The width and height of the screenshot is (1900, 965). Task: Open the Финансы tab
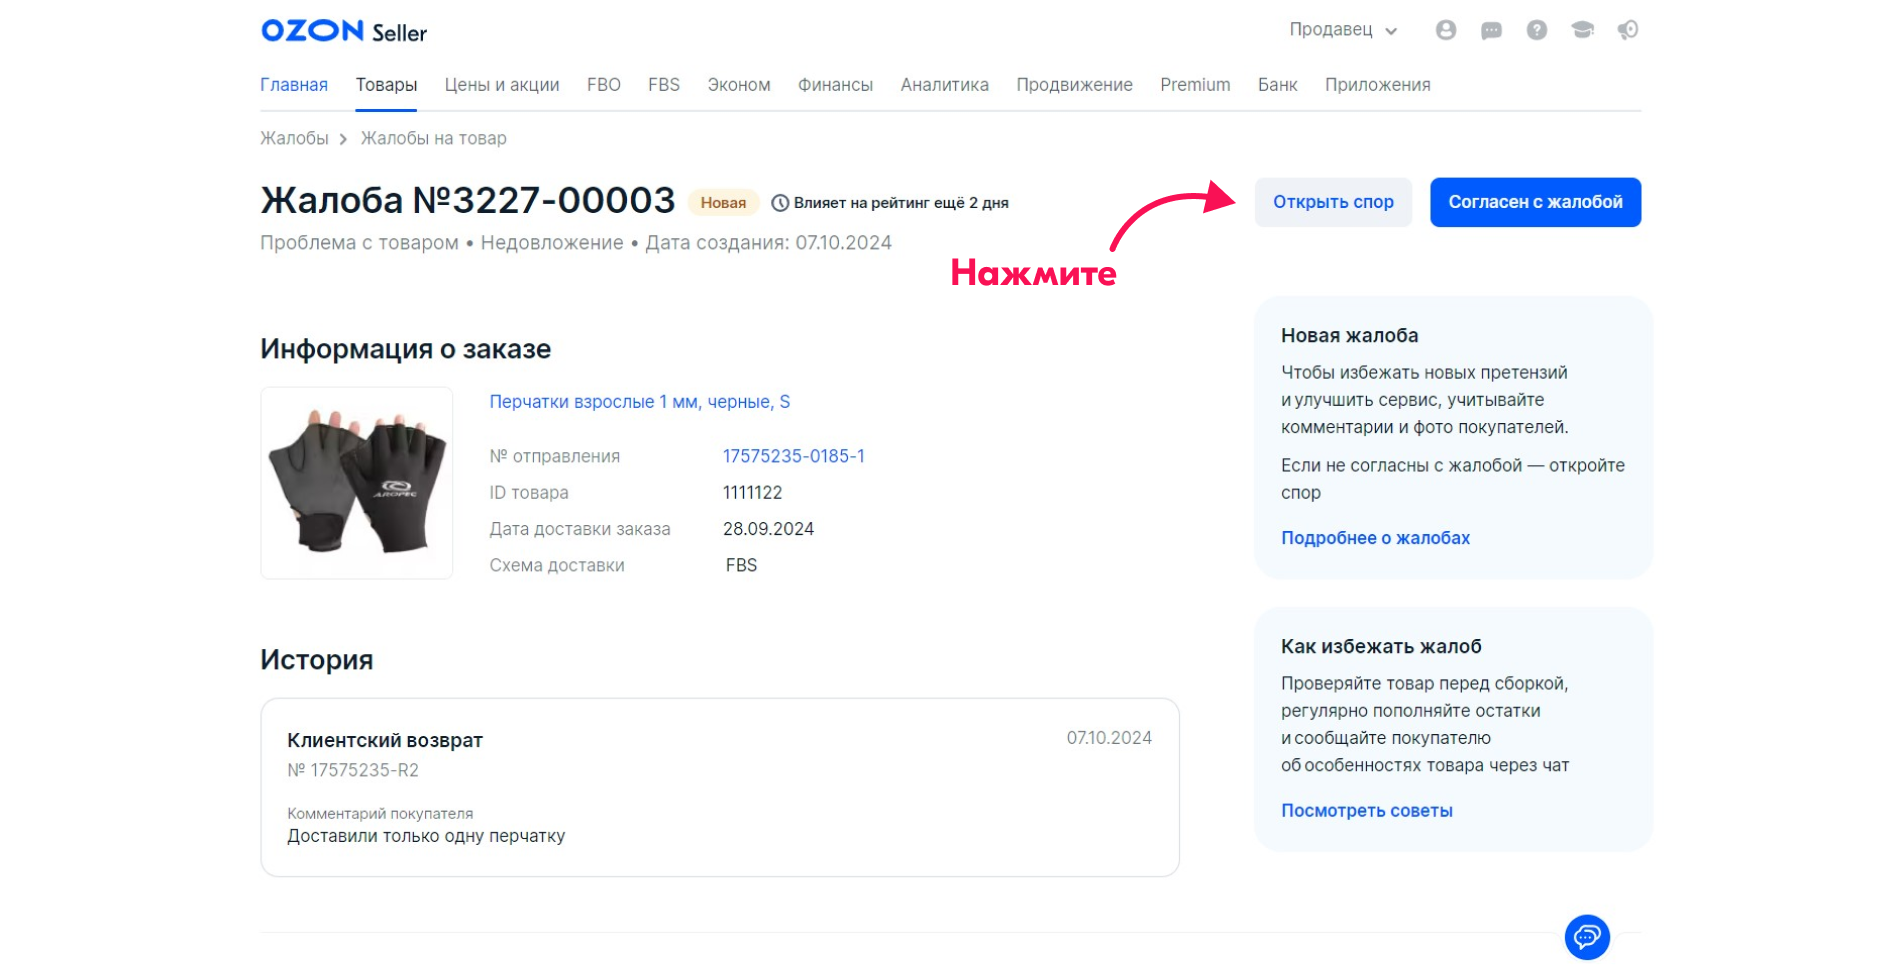coord(835,85)
